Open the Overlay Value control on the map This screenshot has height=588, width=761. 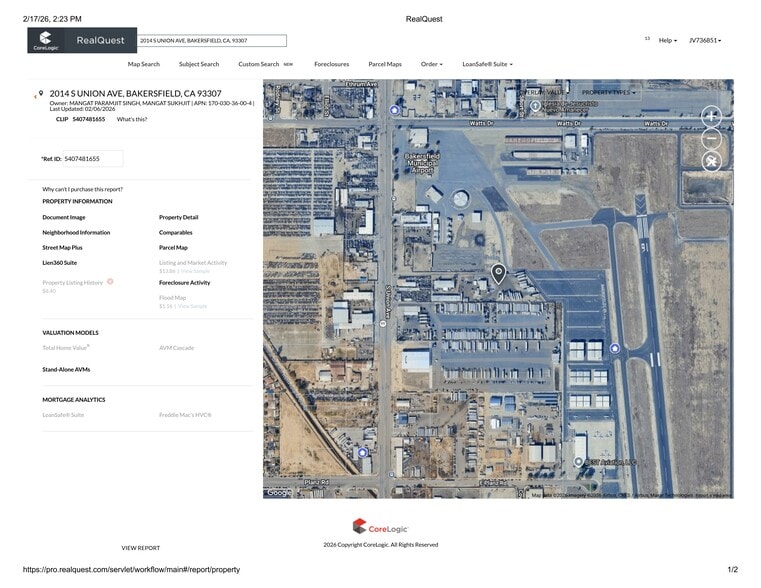click(545, 92)
